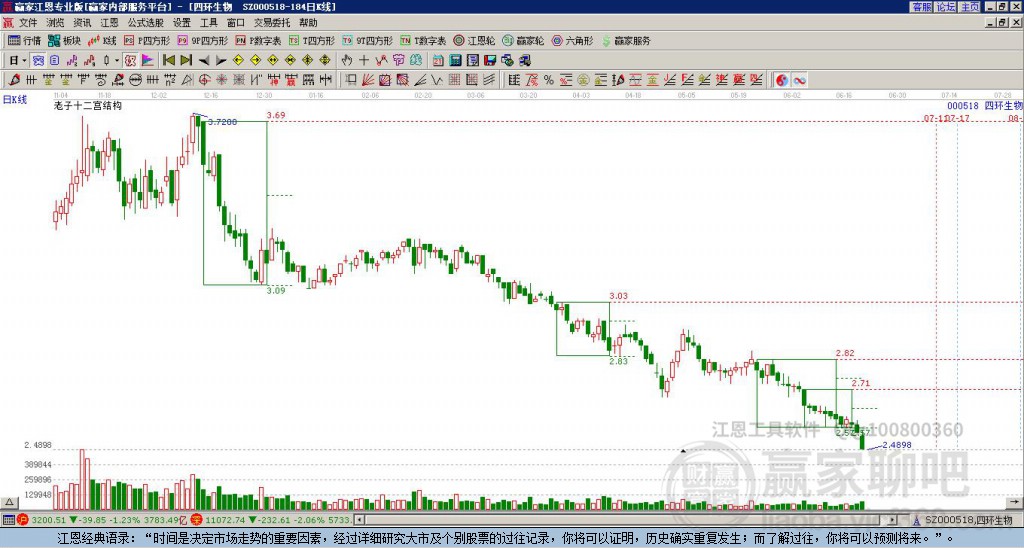Open the 论坛 forum link
This screenshot has width=1024, height=548.
[x=946, y=7]
